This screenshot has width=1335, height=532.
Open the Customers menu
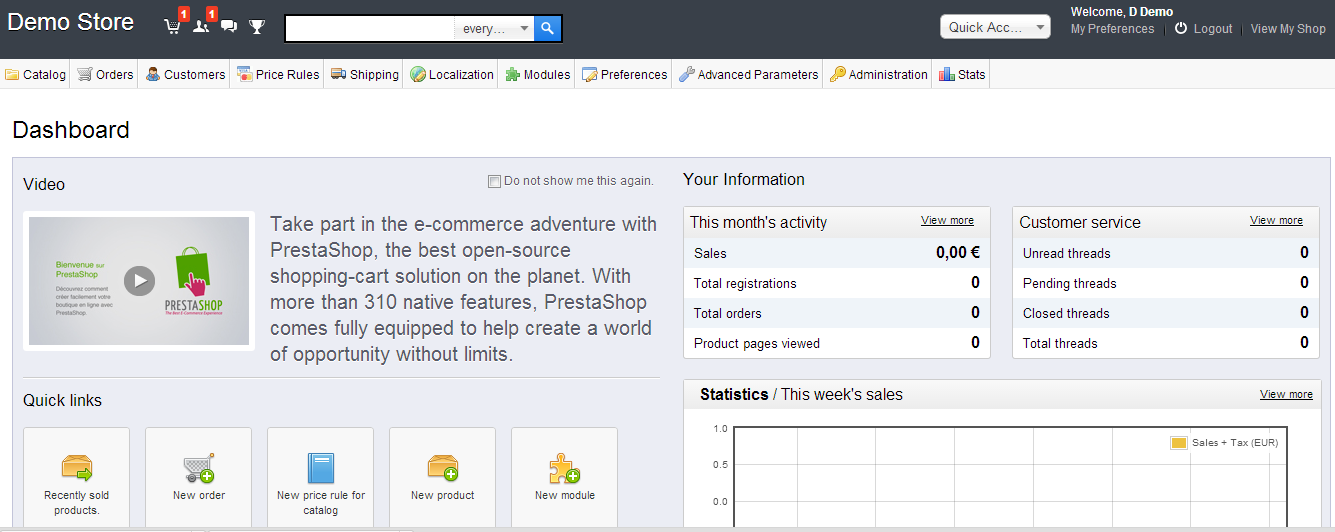point(185,74)
